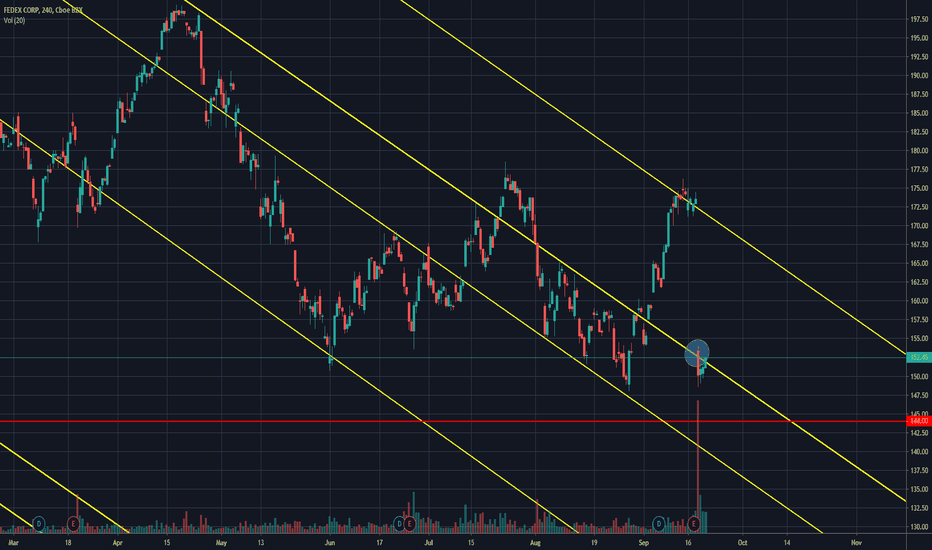This screenshot has height=550, width=932.
Task: Click the Jul label on time axis
Action: tap(429, 543)
